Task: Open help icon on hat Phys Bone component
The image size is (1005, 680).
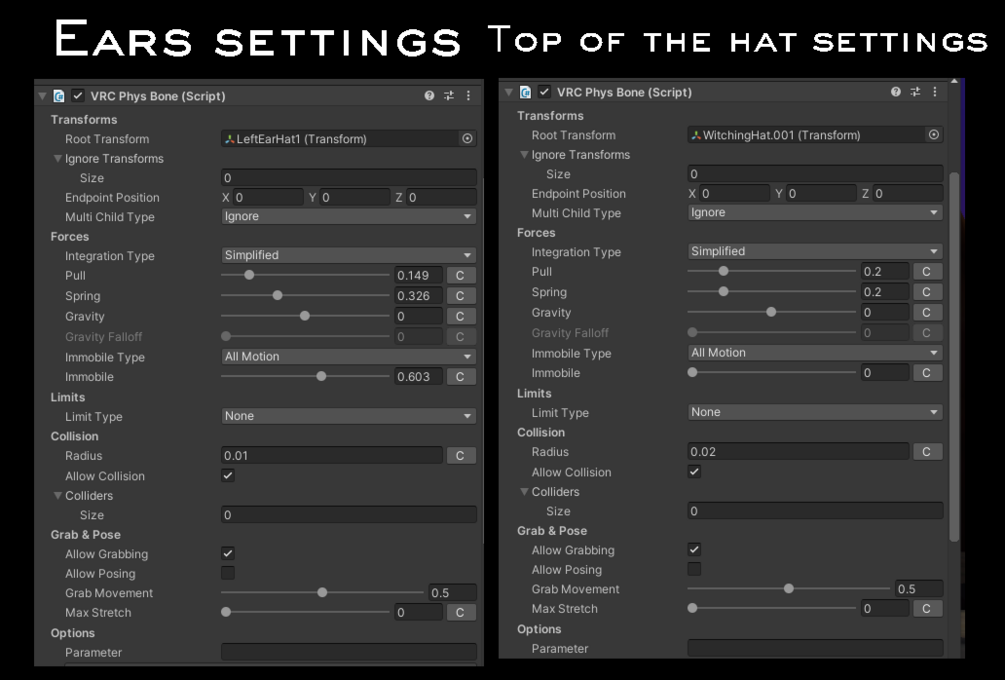Action: coord(896,92)
